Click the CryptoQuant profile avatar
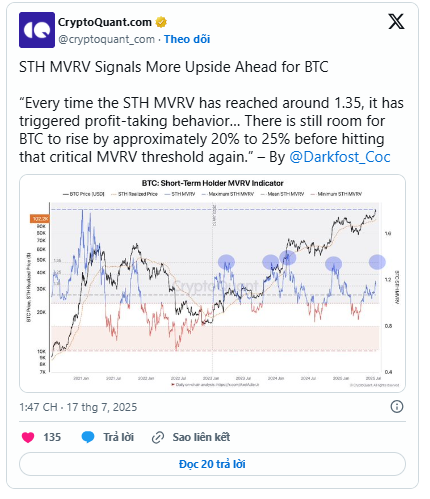This screenshot has width=430, height=499. pyautogui.click(x=37, y=30)
